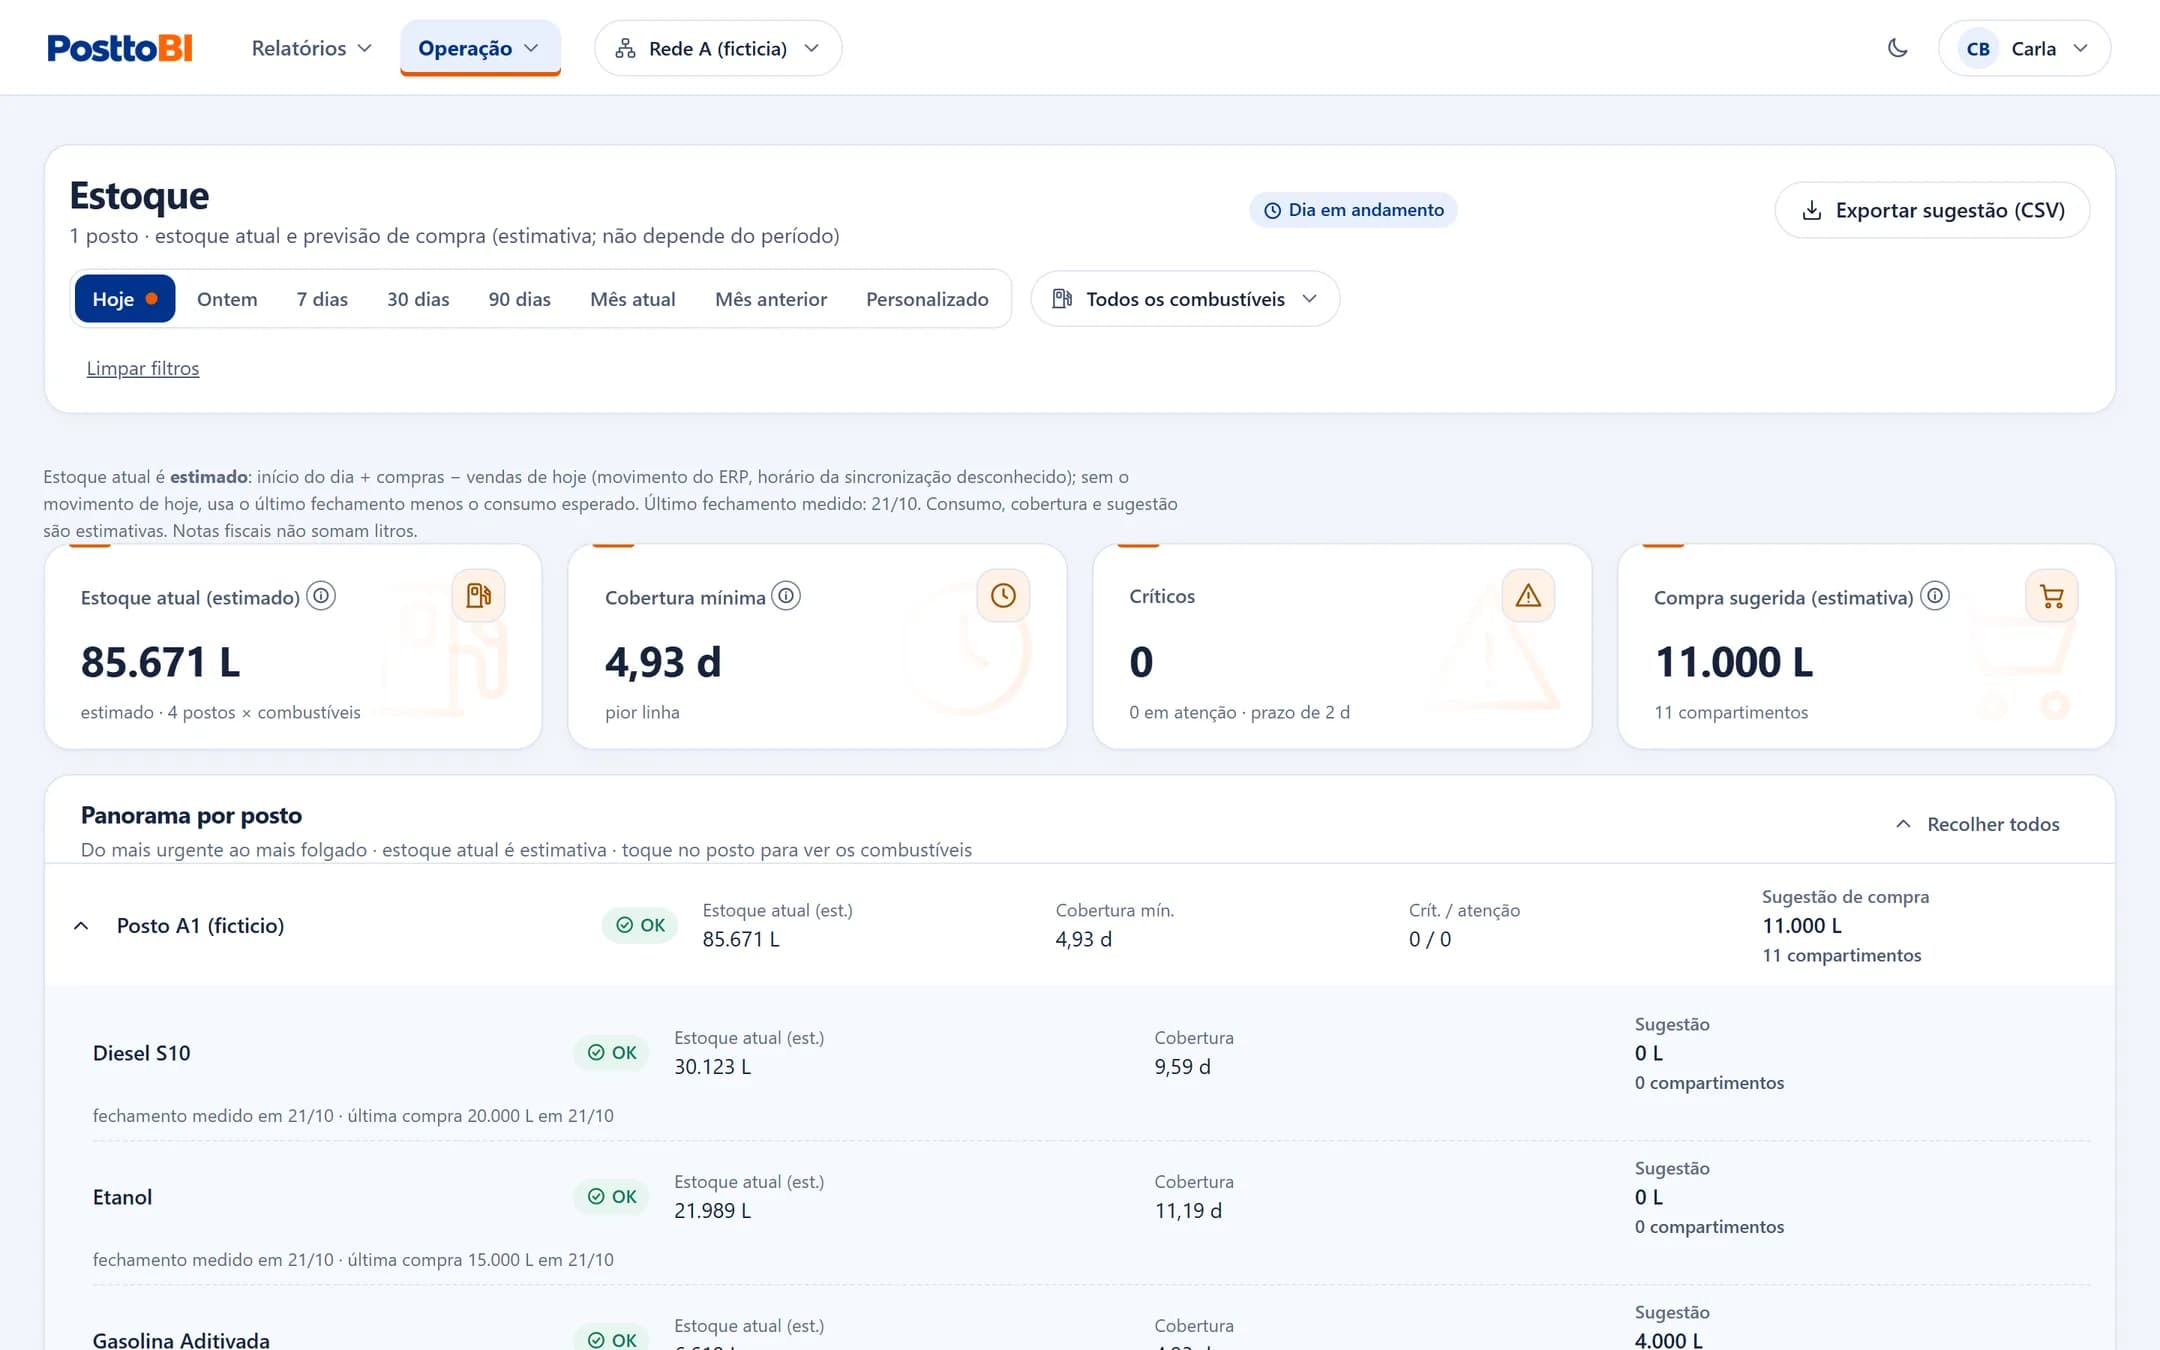This screenshot has width=2160, height=1350.
Task: Select the Ontem period tab
Action: point(227,299)
